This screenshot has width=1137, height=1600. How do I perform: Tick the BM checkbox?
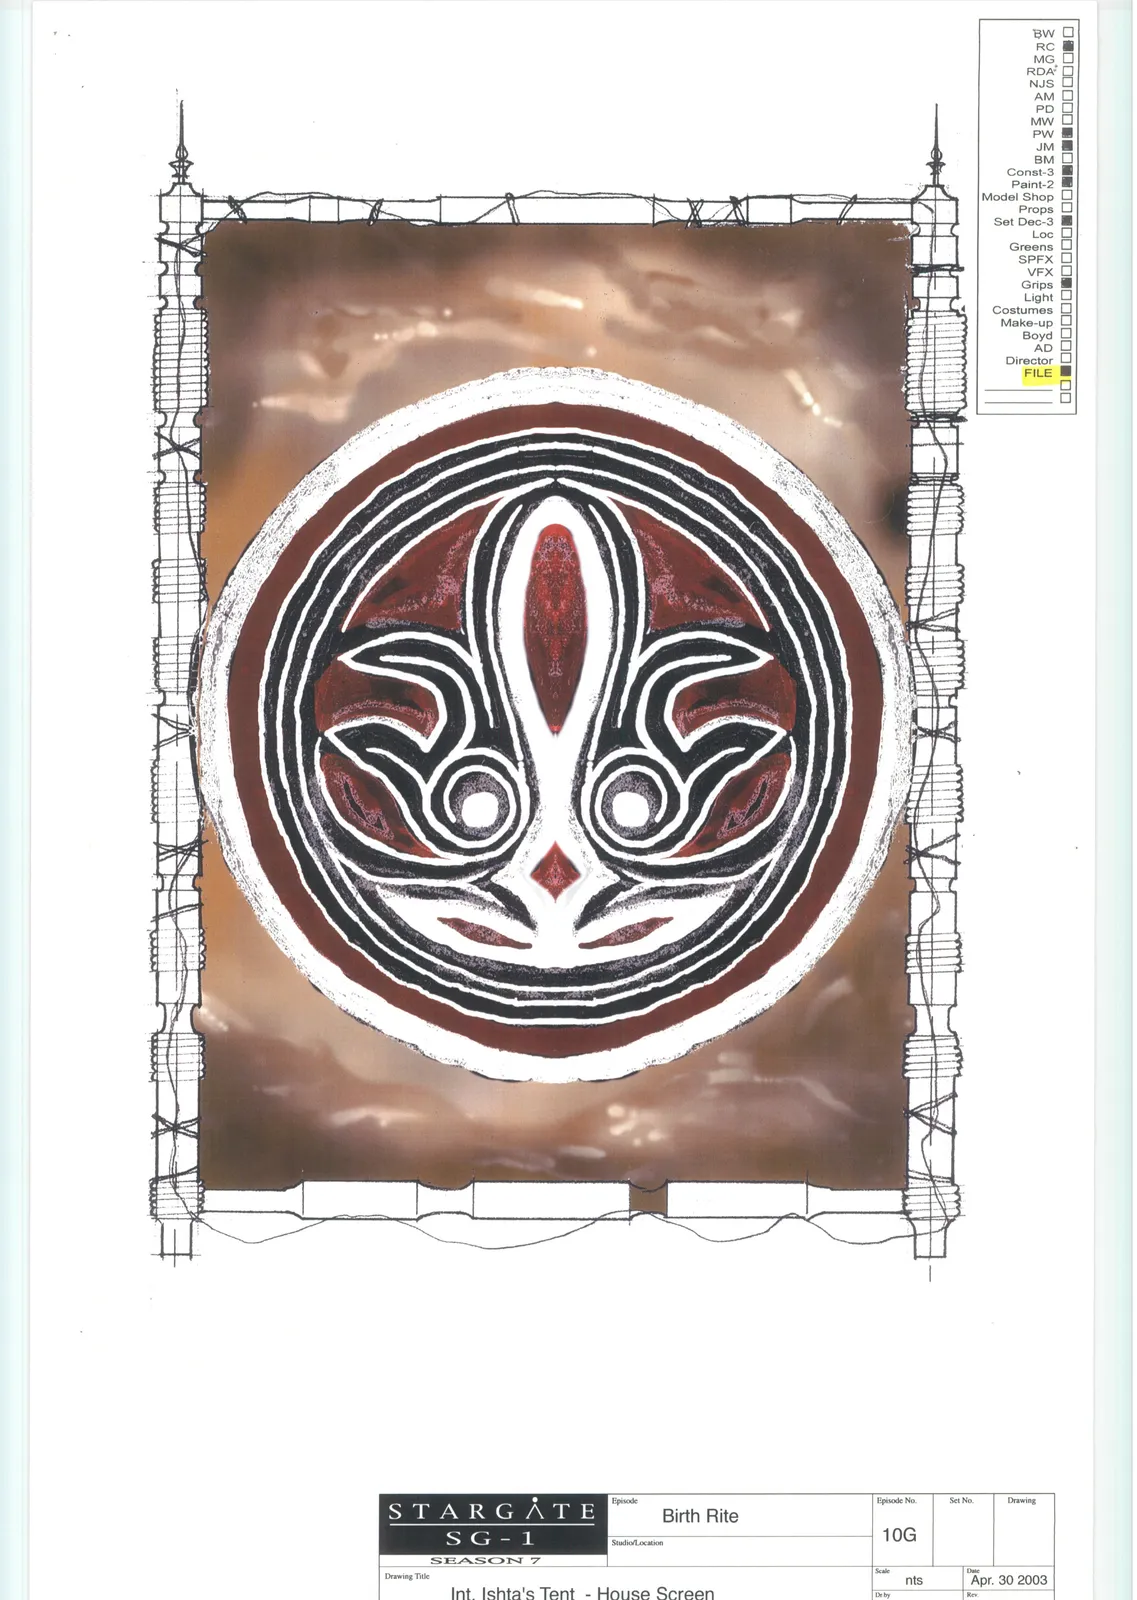pyautogui.click(x=1068, y=158)
